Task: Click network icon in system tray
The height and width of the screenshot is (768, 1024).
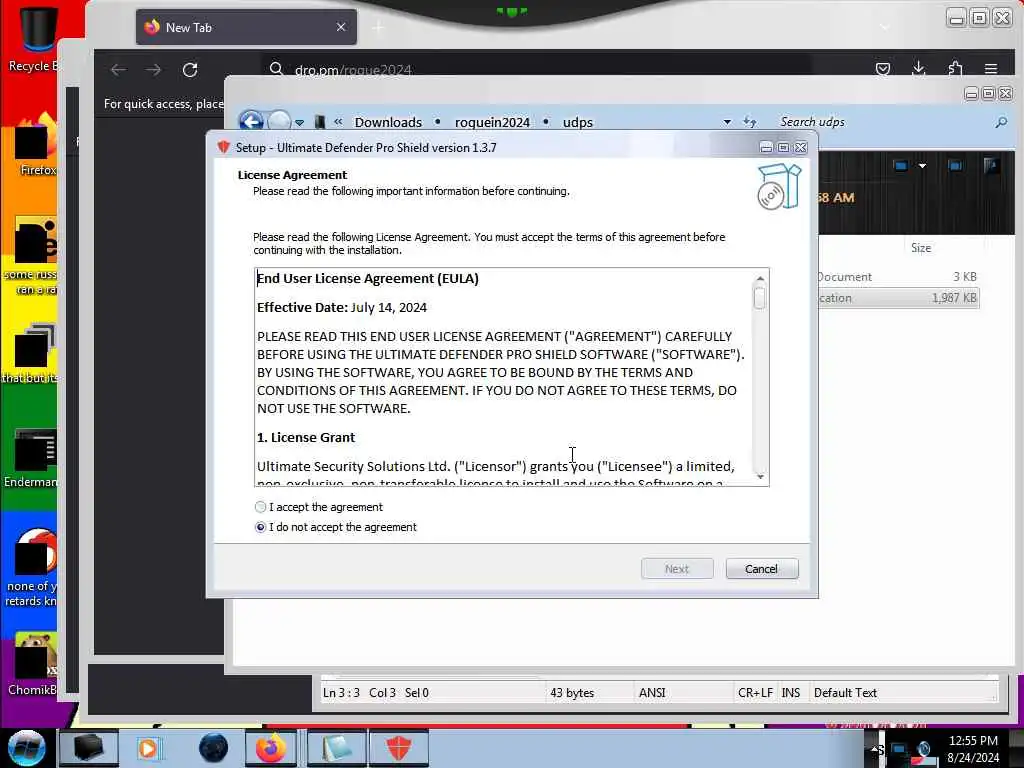Action: click(899, 750)
